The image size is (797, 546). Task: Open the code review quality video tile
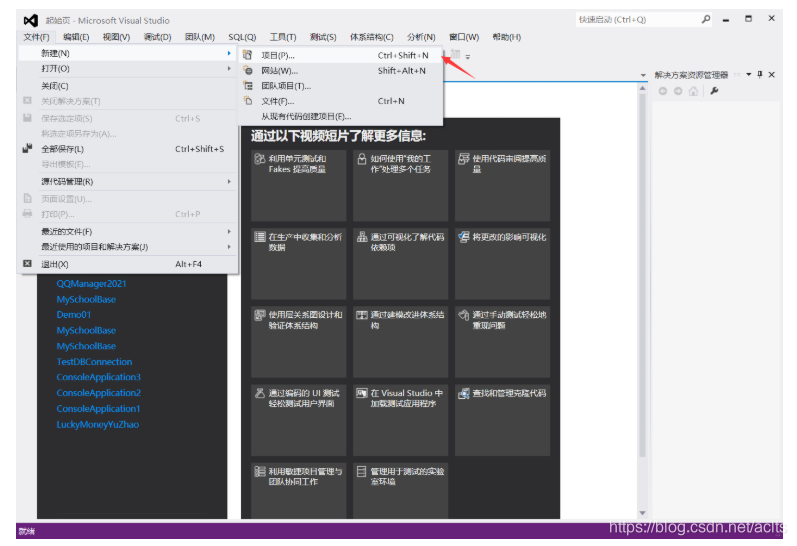[502, 185]
